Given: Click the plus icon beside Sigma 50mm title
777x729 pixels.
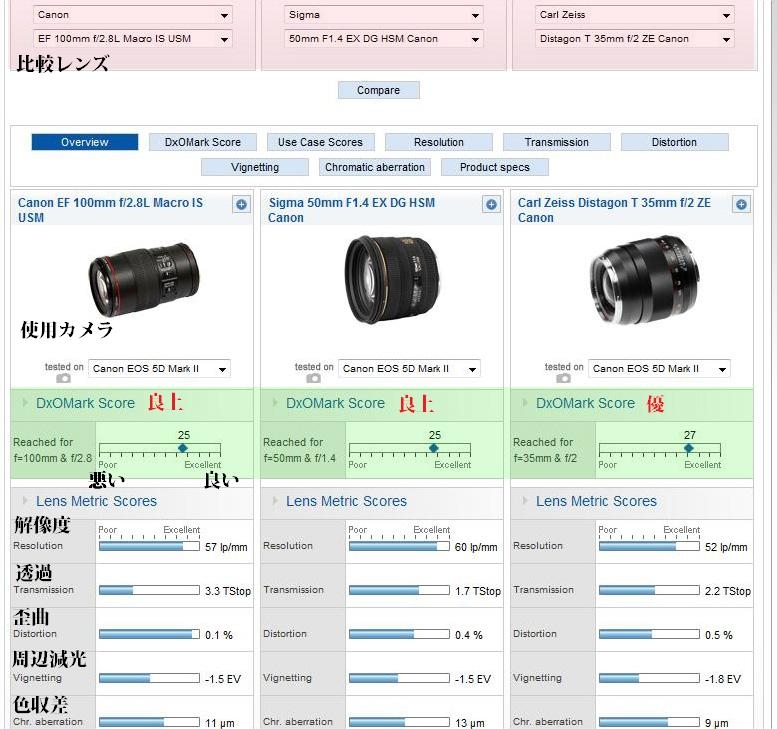Looking at the screenshot, I should pos(491,204).
